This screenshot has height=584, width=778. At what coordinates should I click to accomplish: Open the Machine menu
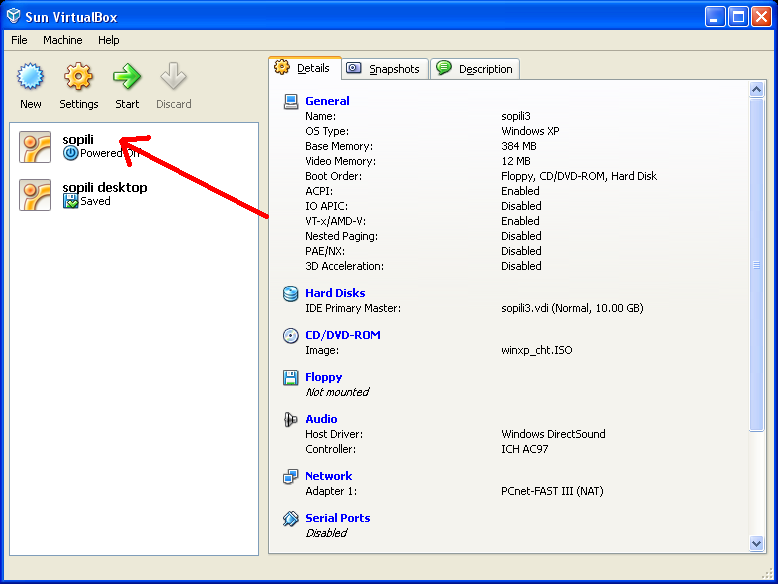coord(63,40)
